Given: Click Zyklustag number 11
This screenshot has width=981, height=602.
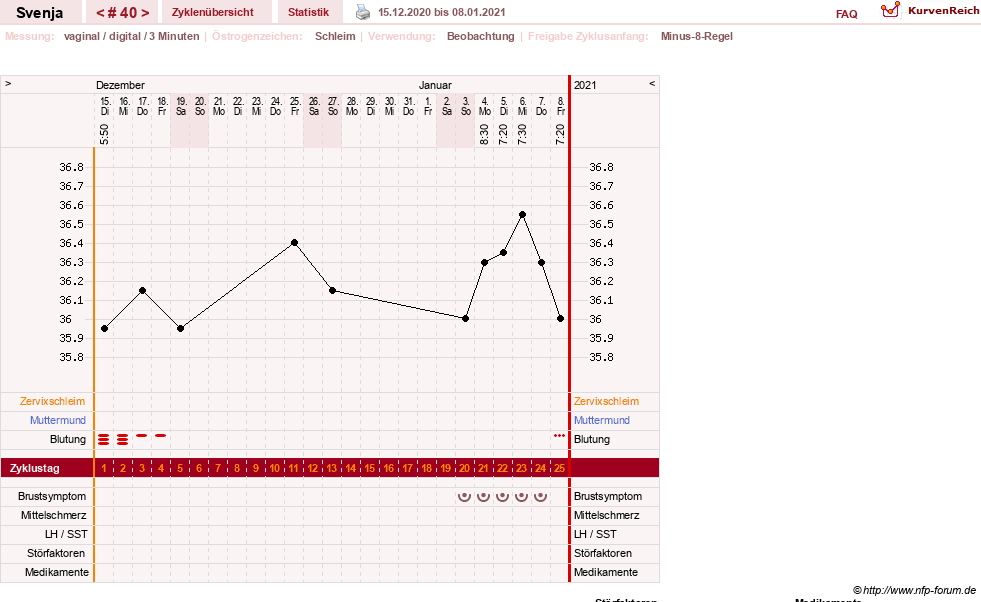Looking at the screenshot, I should [293, 468].
